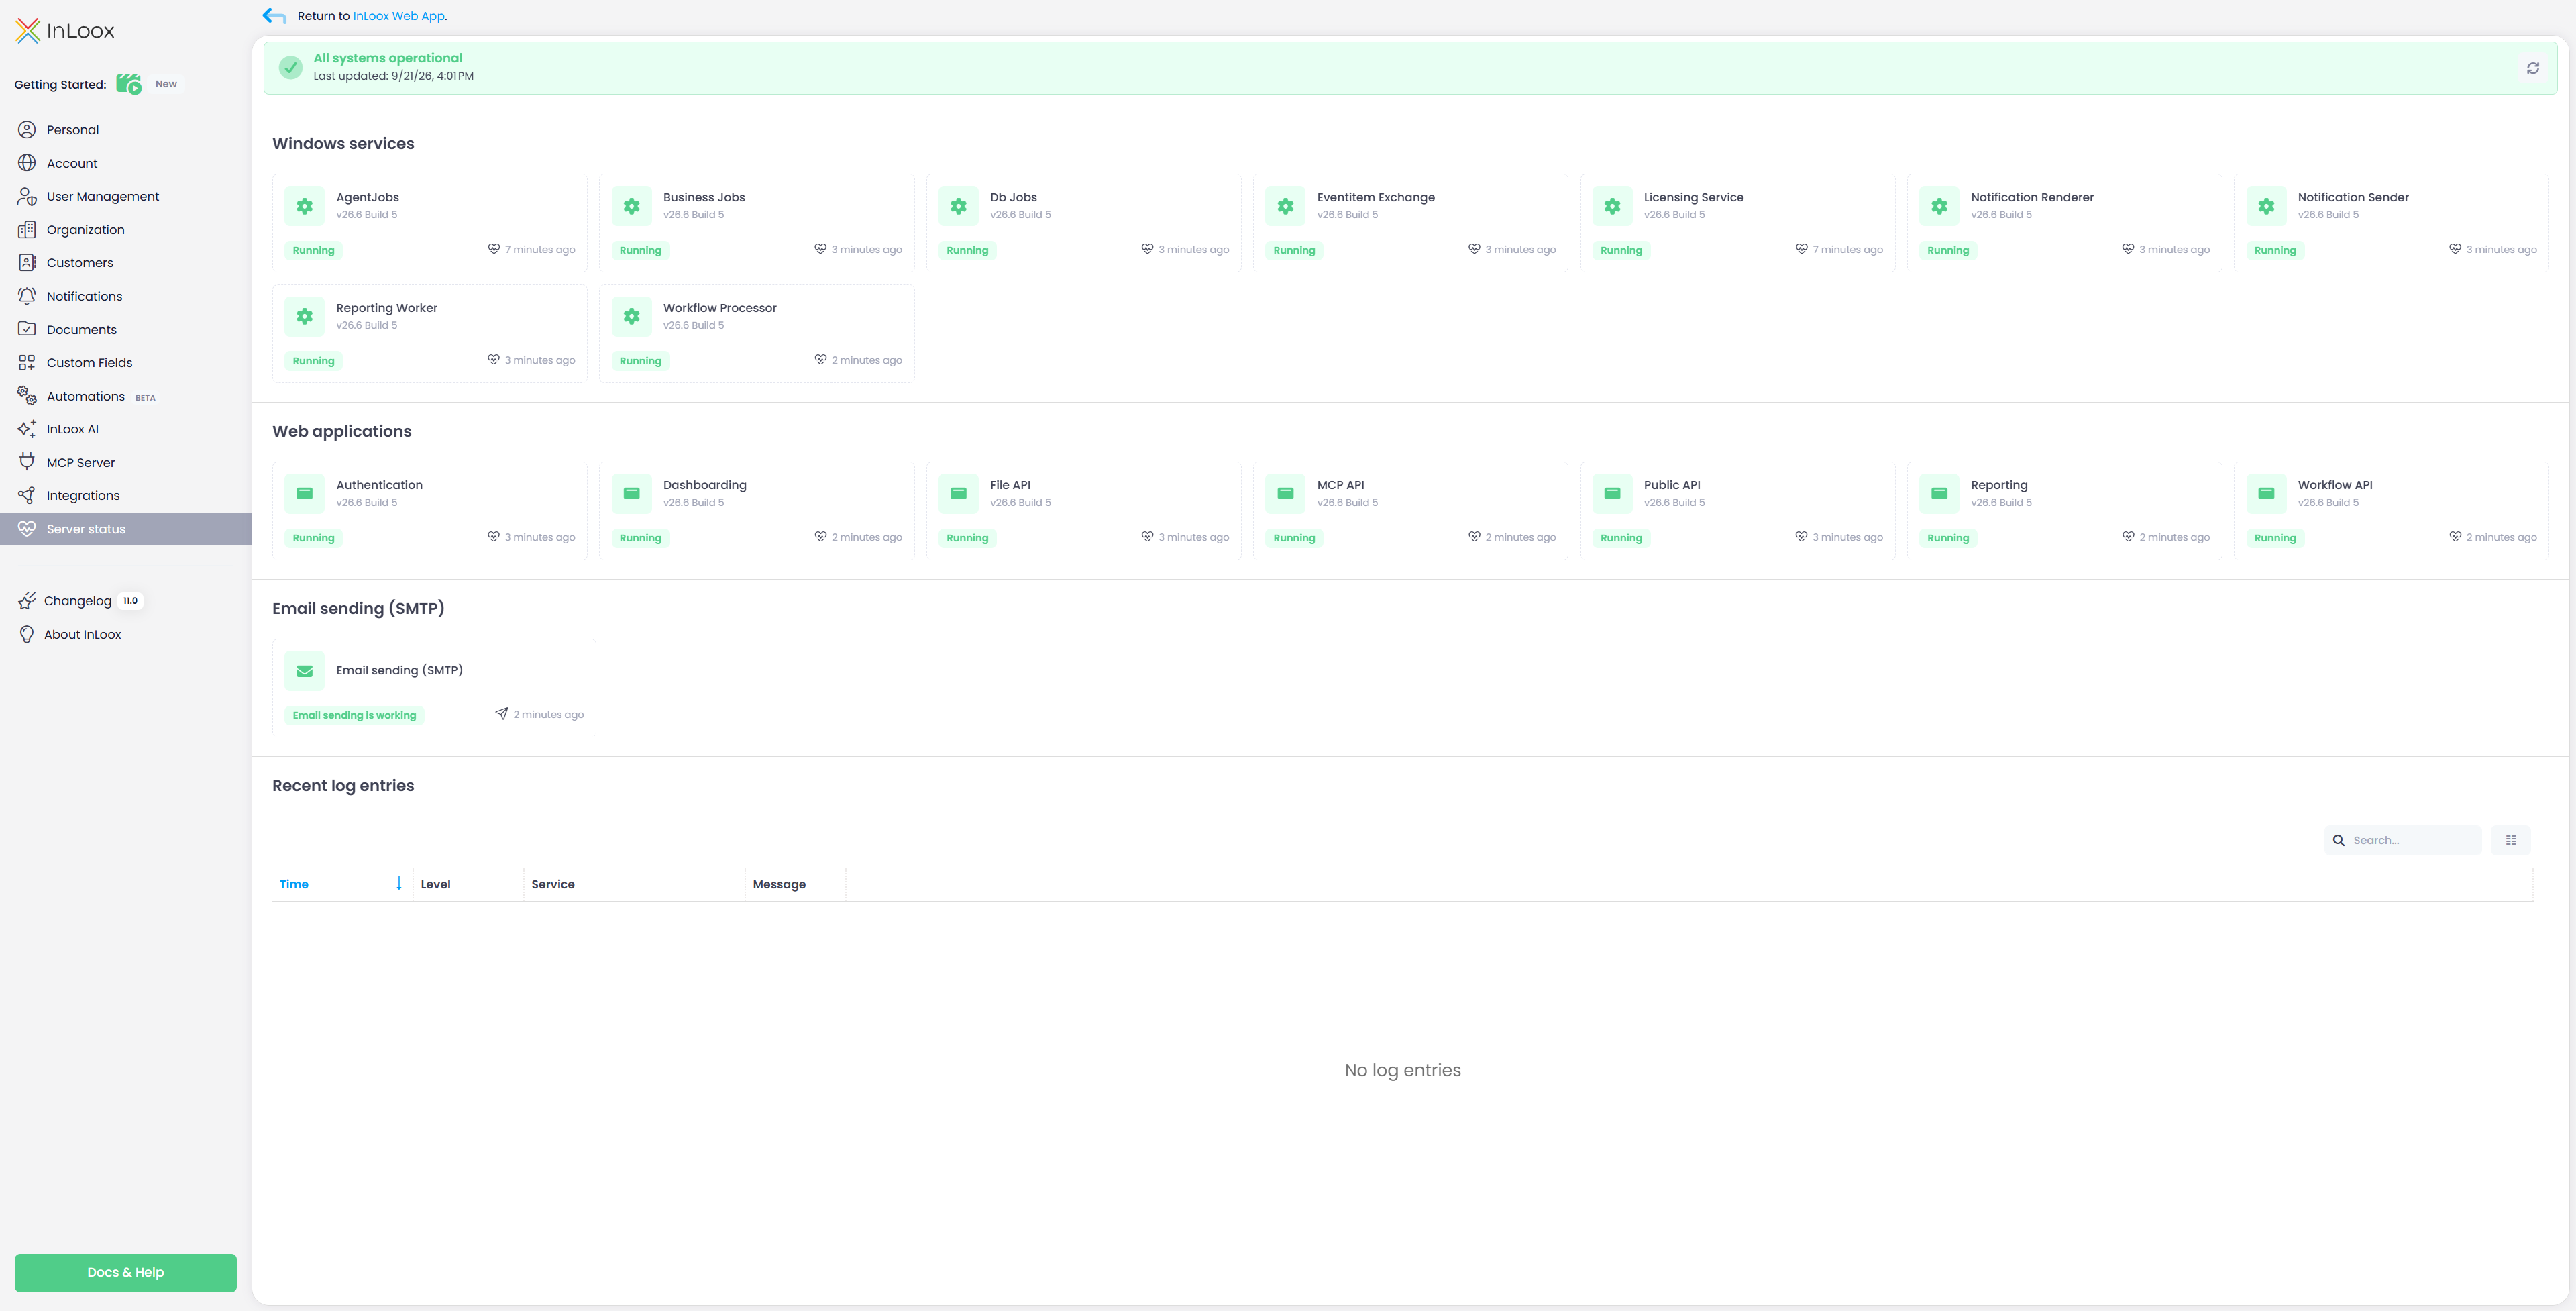Focus the log Search field
Viewport: 2576px width, 1311px height.
coord(2403,840)
